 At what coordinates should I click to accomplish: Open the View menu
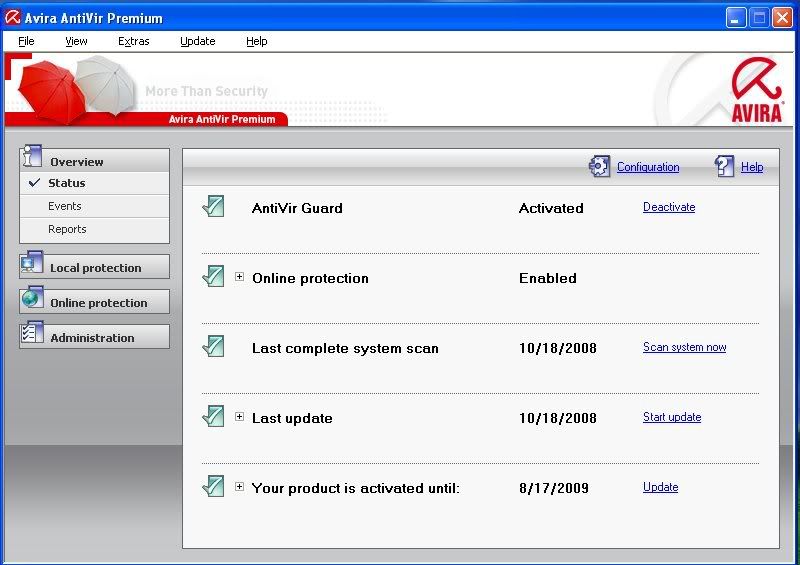[x=77, y=41]
